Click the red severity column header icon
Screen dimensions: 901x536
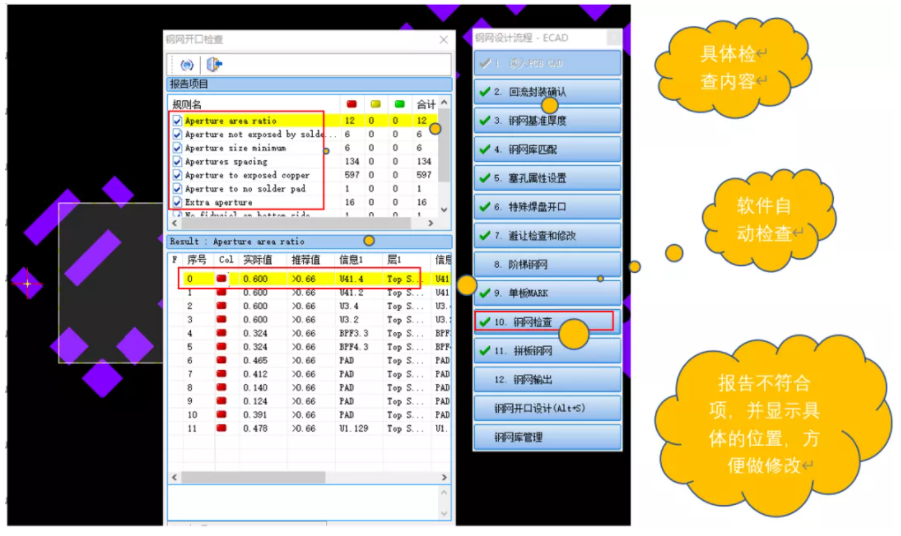[x=352, y=104]
